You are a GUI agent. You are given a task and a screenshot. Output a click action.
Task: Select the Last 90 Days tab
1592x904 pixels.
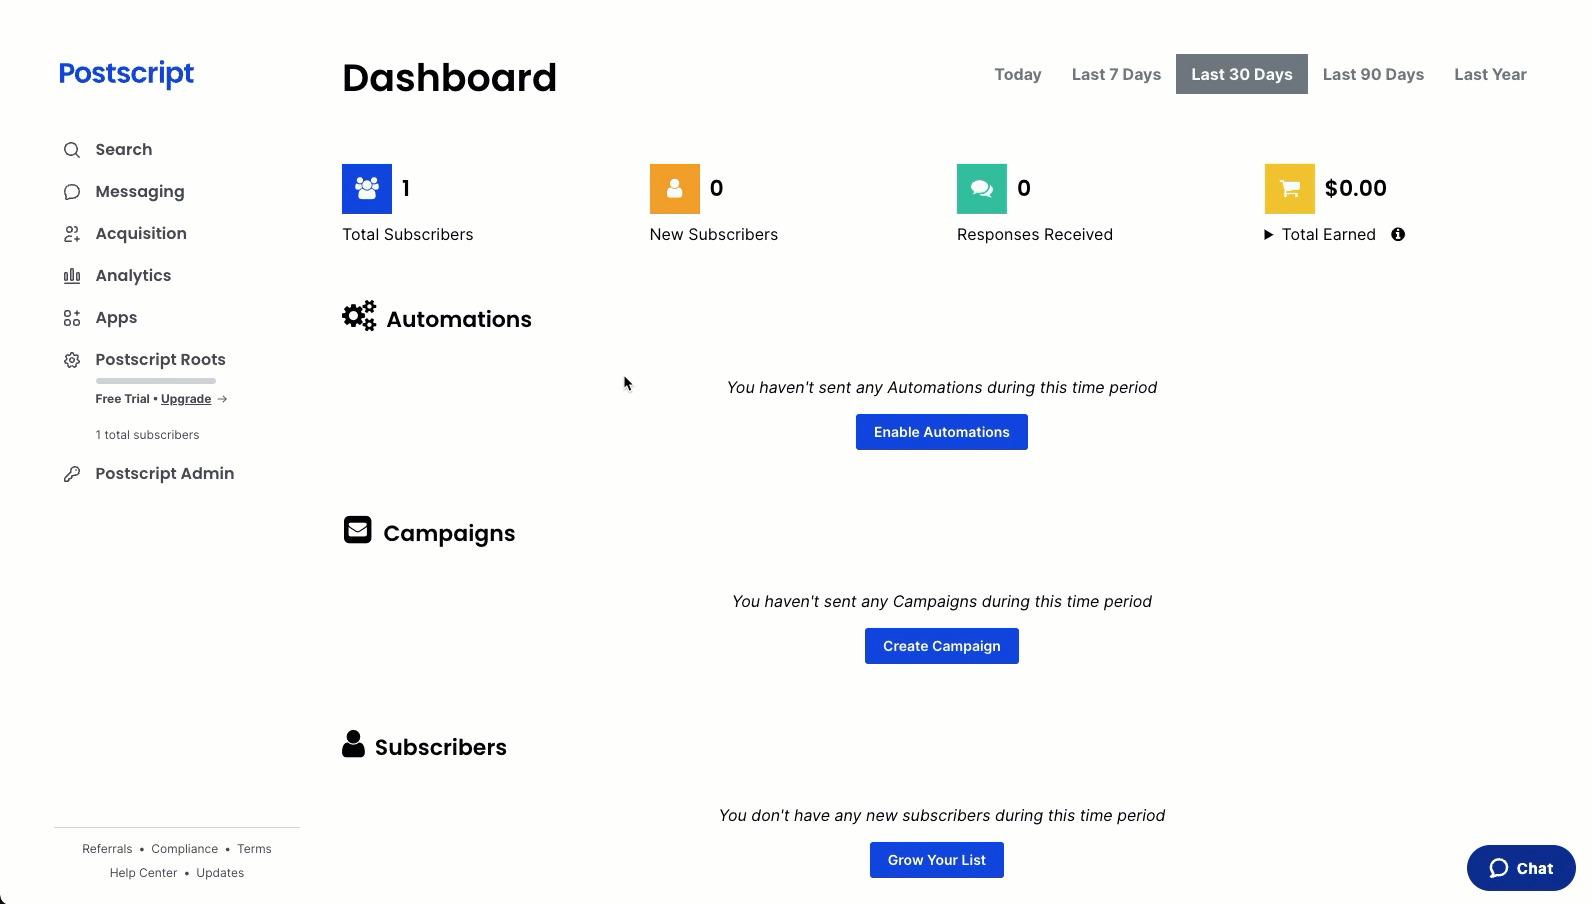click(x=1372, y=74)
